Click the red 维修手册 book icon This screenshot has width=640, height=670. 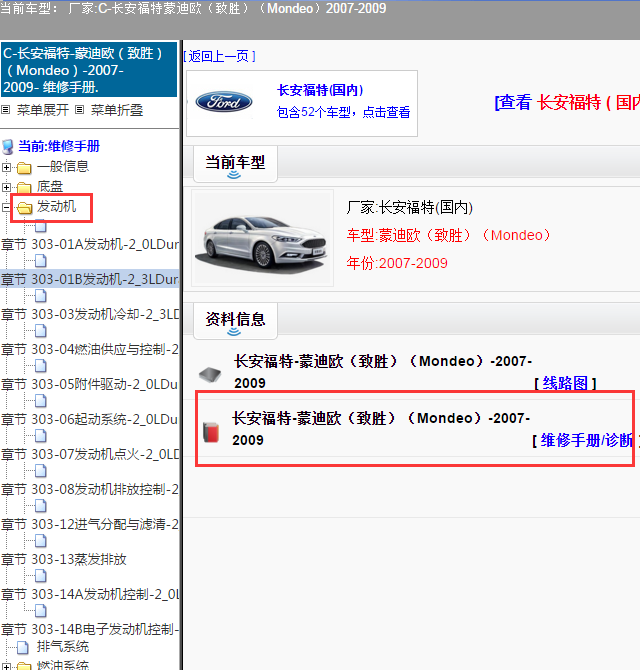[211, 432]
